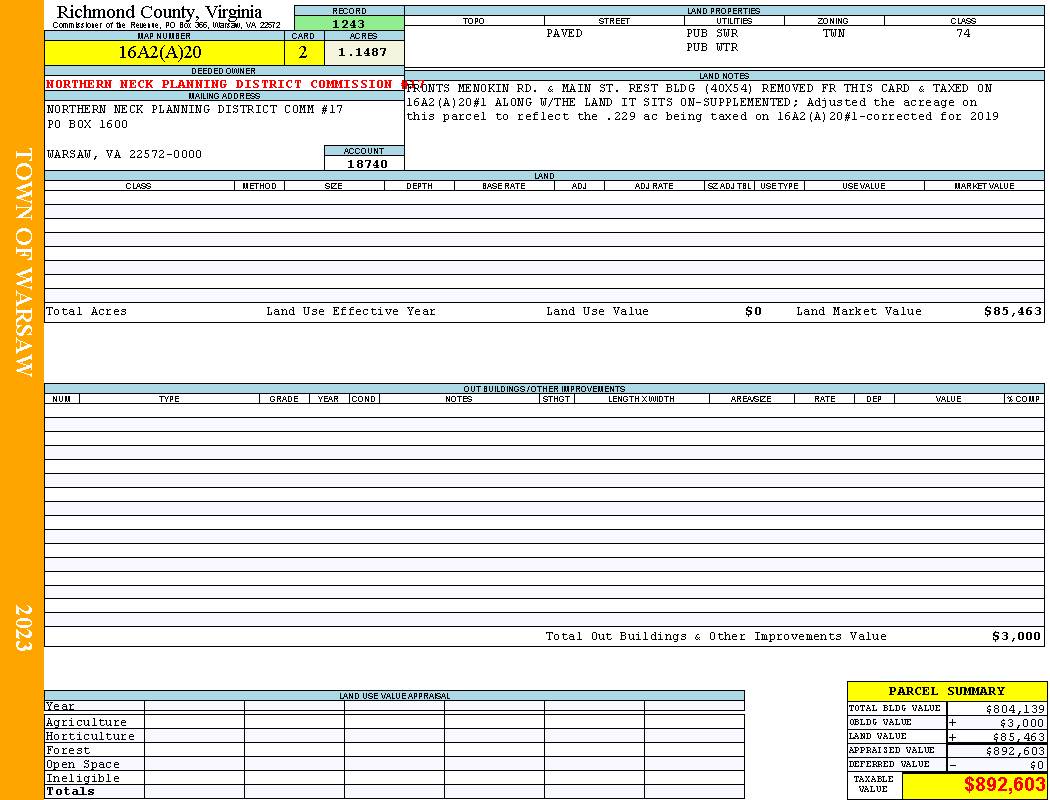
Task: Click the PARCEL SUMMARY header
Action: pyautogui.click(x=946, y=691)
